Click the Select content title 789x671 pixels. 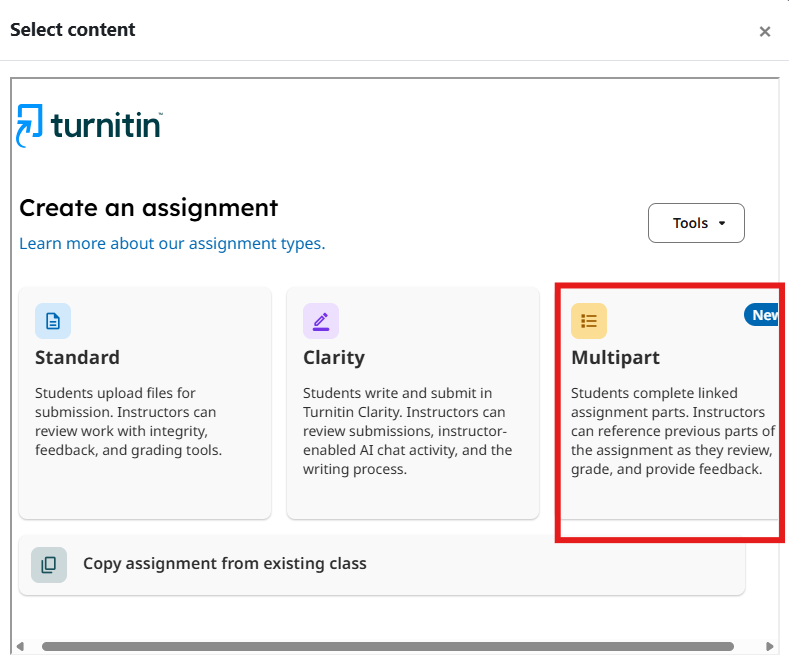(72, 30)
